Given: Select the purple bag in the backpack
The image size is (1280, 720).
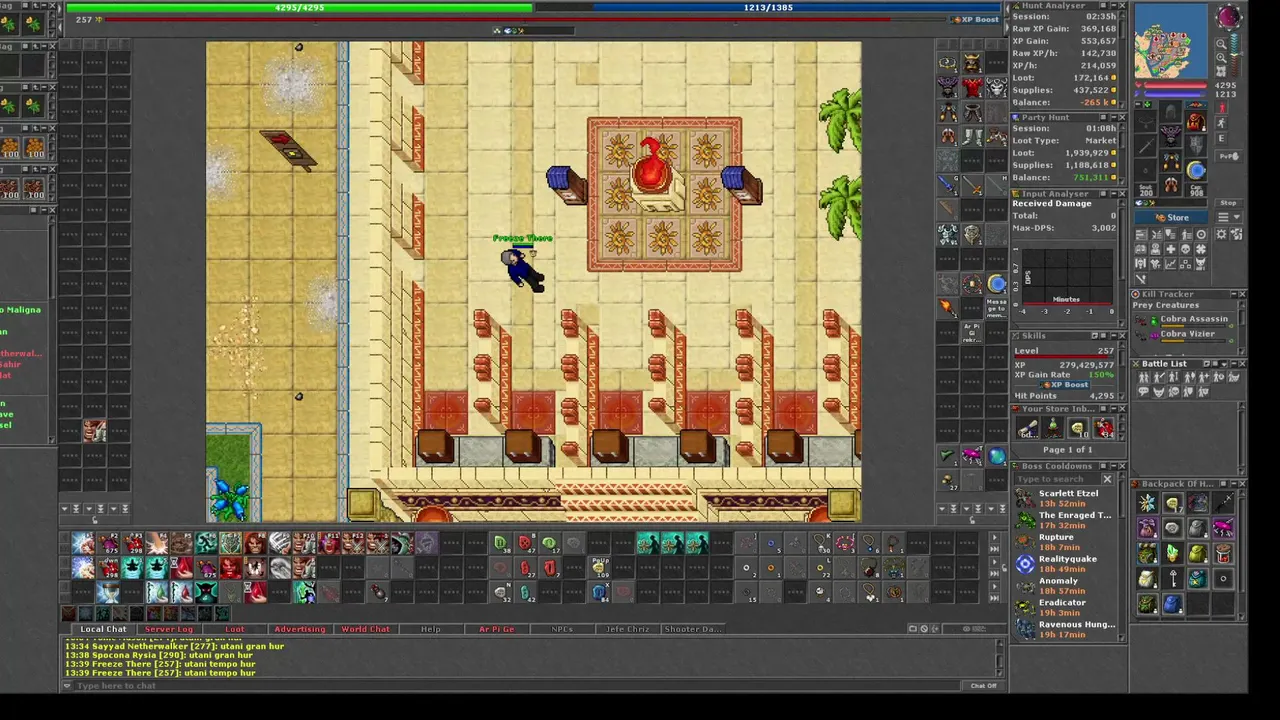Looking at the screenshot, I should coord(1147,528).
